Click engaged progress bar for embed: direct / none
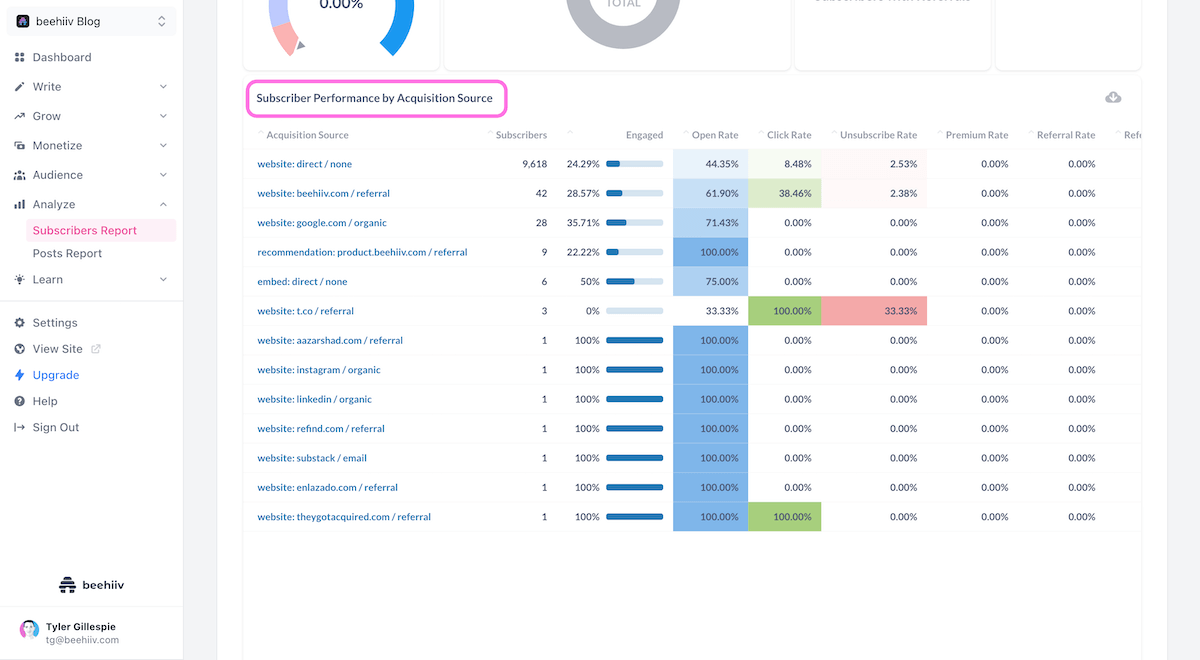Screen dimensions: 1200x660 [x=634, y=282]
